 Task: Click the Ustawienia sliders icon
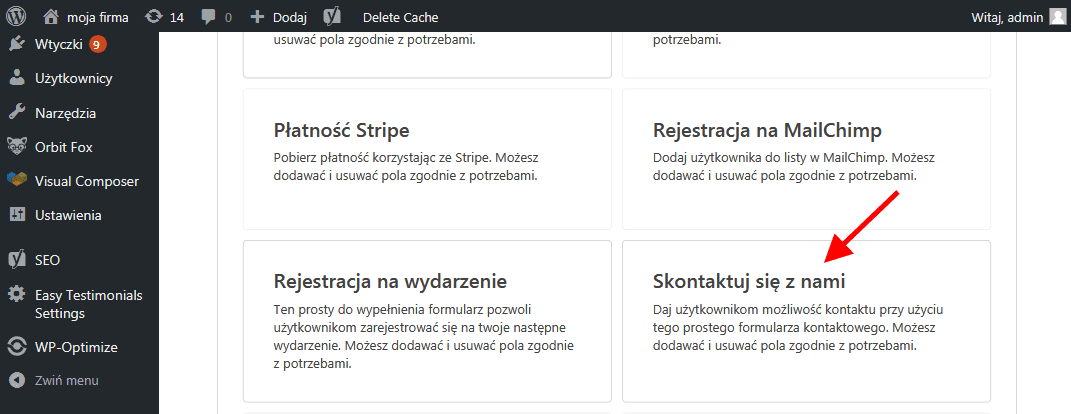pyautogui.click(x=16, y=215)
